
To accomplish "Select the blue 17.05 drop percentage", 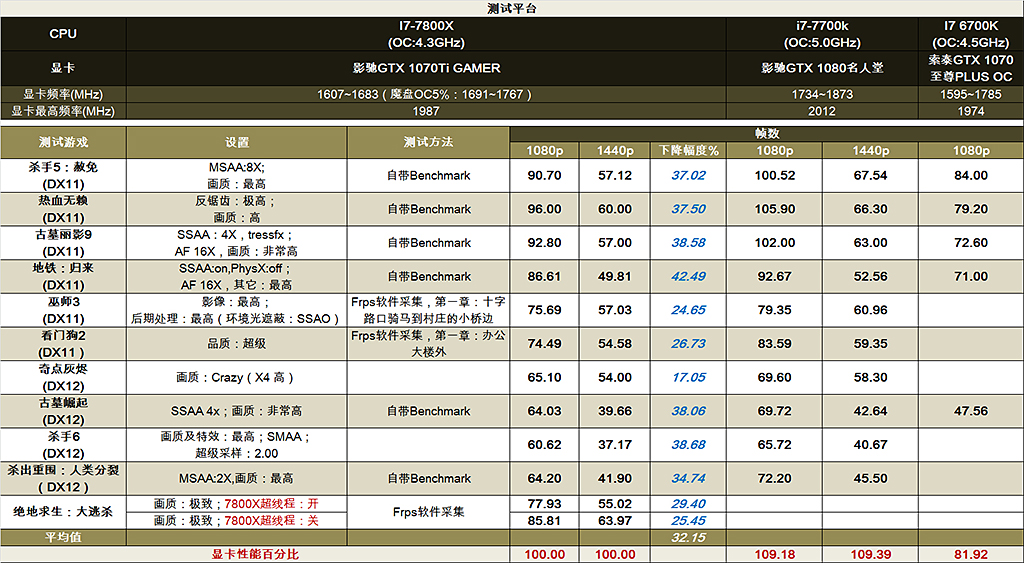I will pyautogui.click(x=688, y=378).
